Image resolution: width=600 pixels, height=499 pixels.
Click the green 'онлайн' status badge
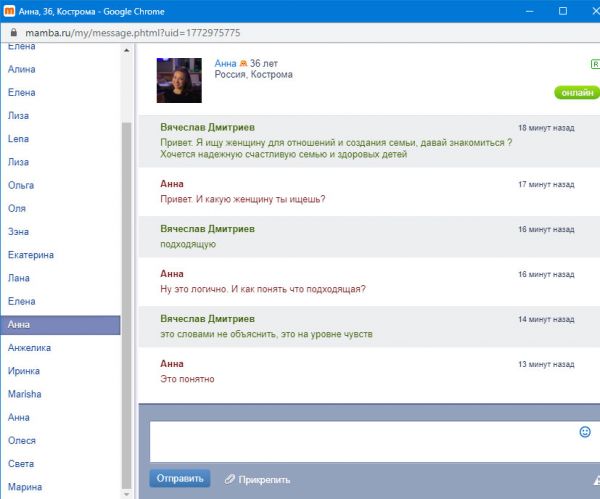coord(576,92)
